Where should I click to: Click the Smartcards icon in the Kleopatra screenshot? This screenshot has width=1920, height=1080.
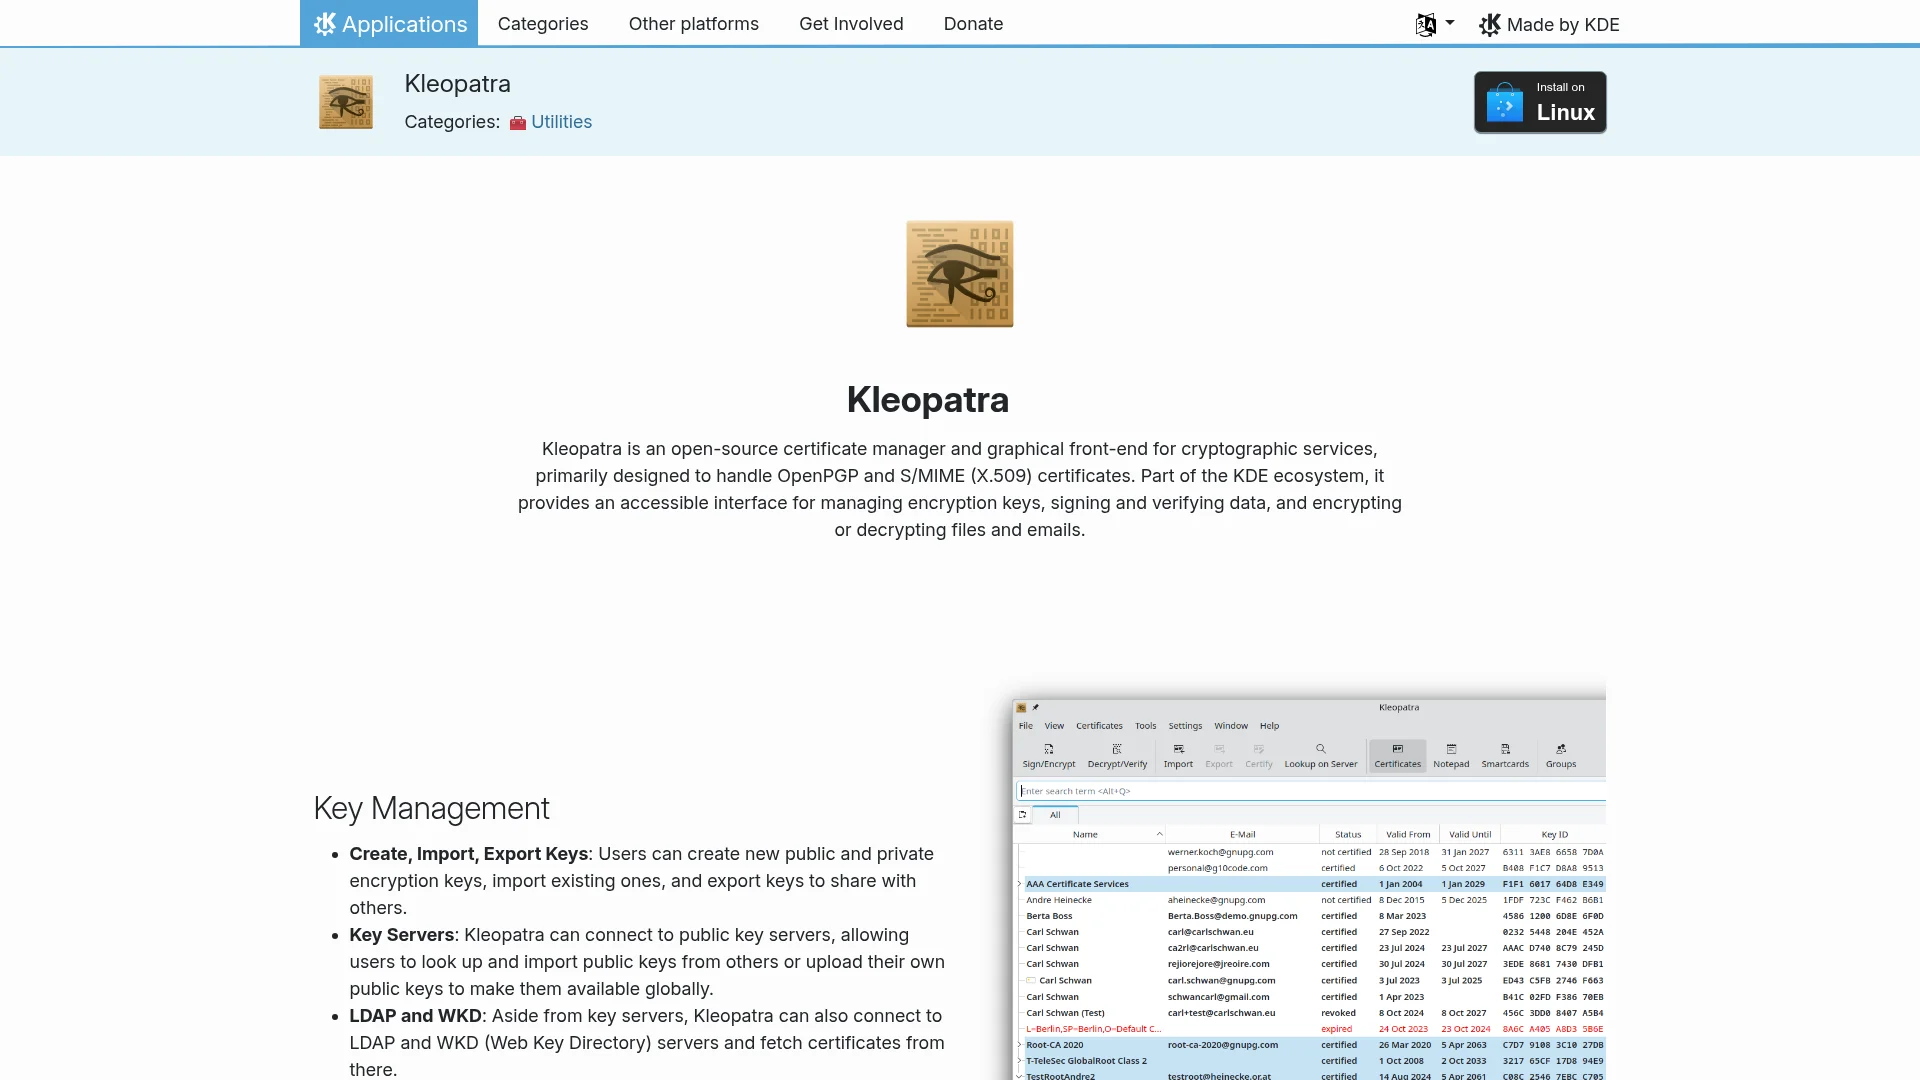point(1505,749)
